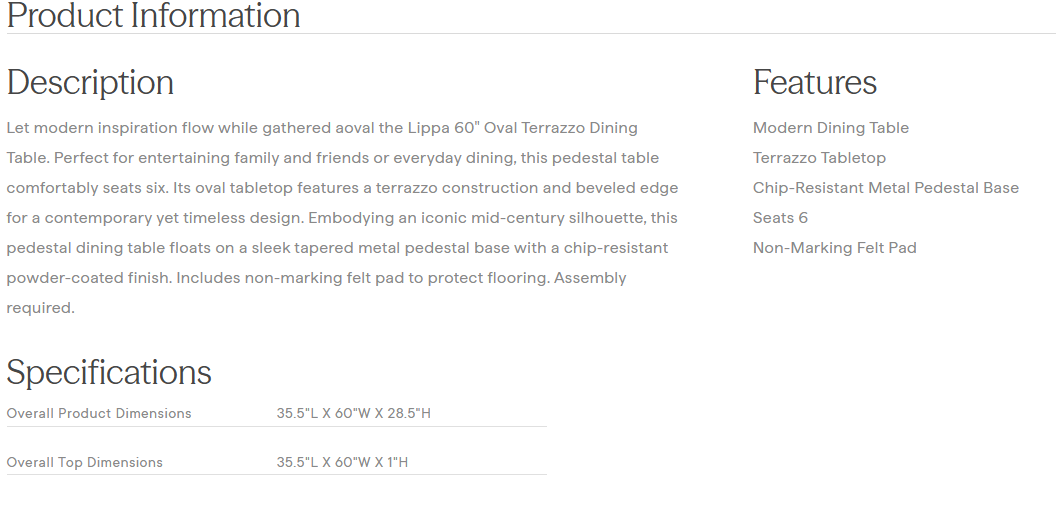The height and width of the screenshot is (514, 1056).
Task: Click Chip-Resistant Metal Pedestal Base feature
Action: (886, 188)
